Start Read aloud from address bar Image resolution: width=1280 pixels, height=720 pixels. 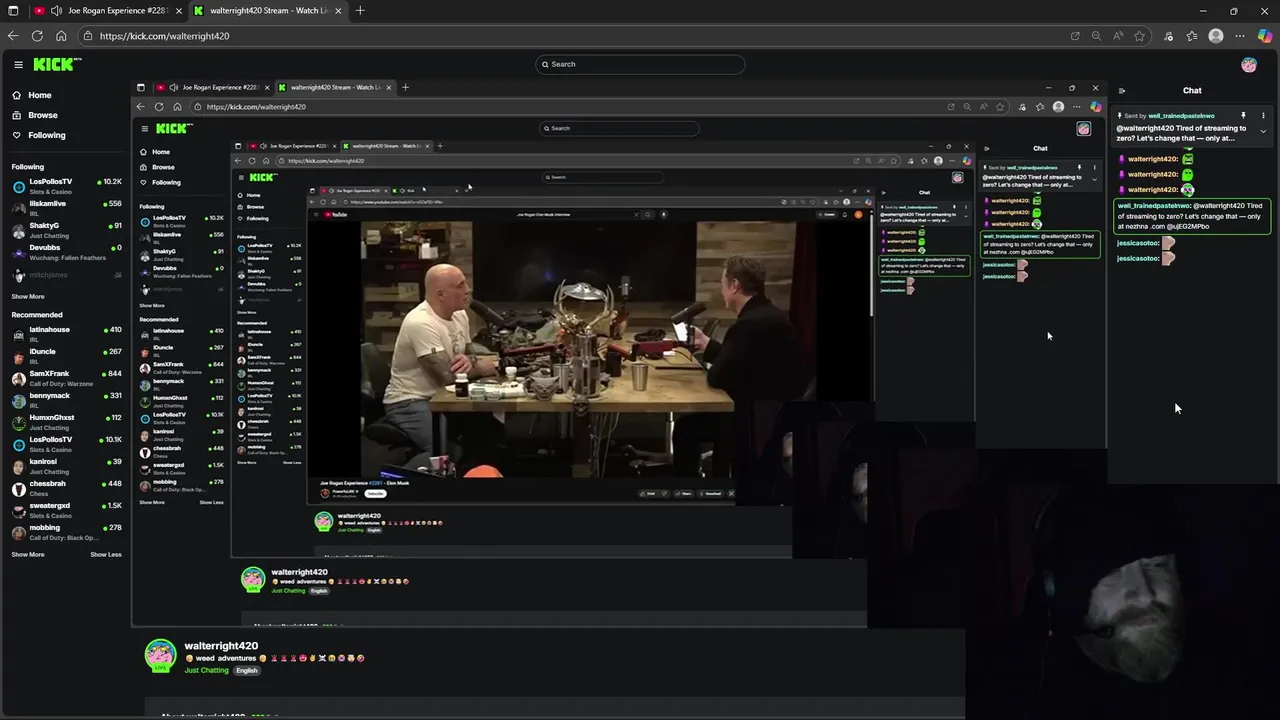(x=1117, y=36)
